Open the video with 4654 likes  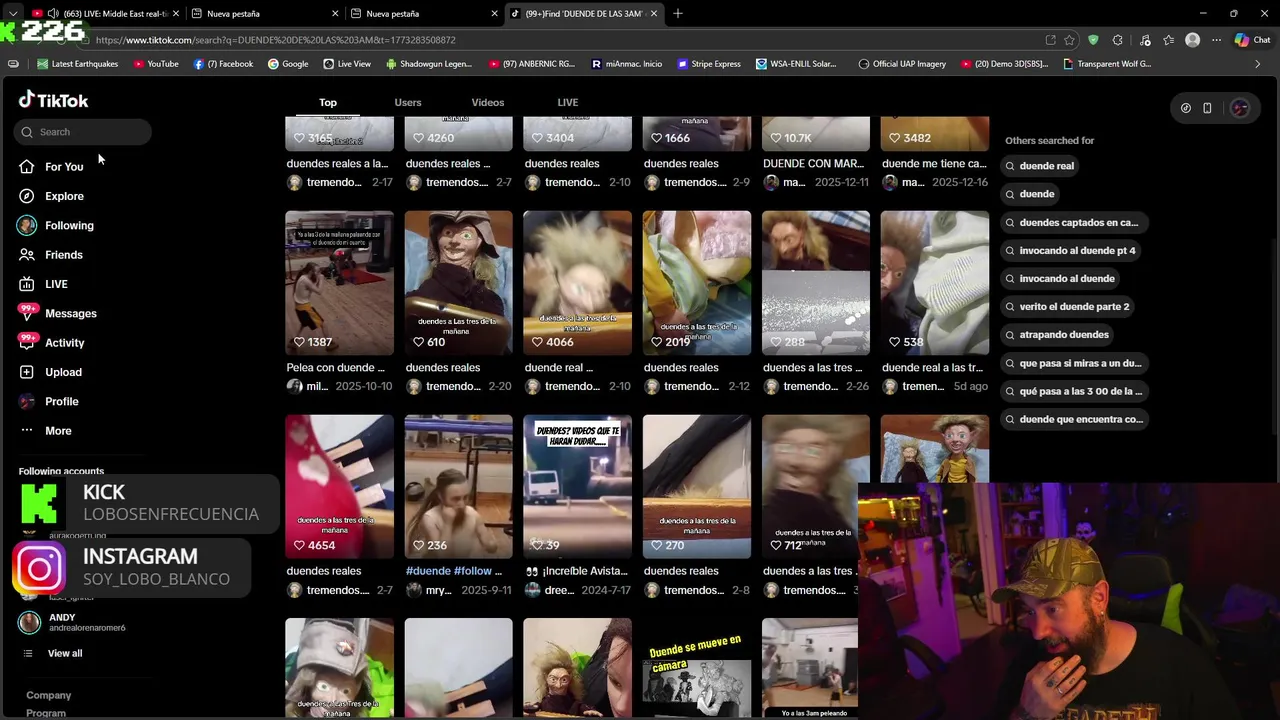pyautogui.click(x=339, y=486)
